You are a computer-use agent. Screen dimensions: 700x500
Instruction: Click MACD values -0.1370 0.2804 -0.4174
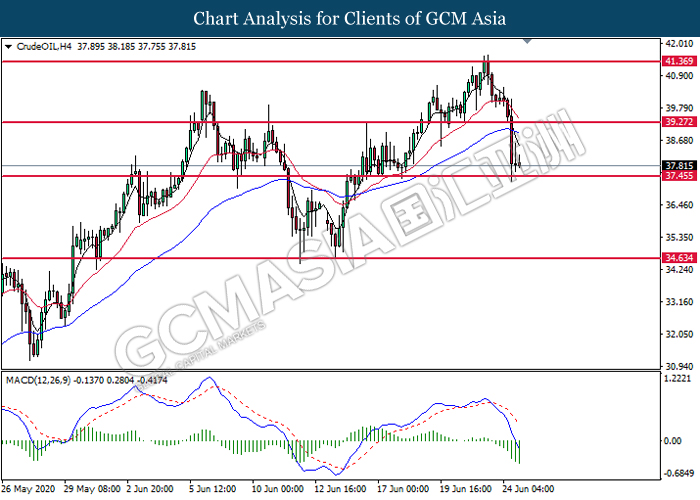(x=121, y=380)
